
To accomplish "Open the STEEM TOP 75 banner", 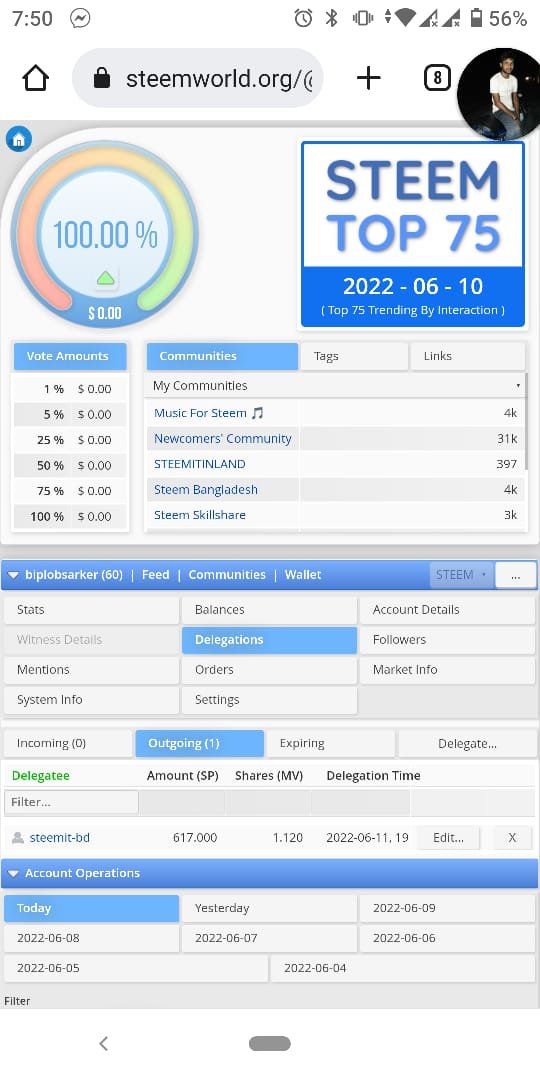I will click(x=413, y=234).
